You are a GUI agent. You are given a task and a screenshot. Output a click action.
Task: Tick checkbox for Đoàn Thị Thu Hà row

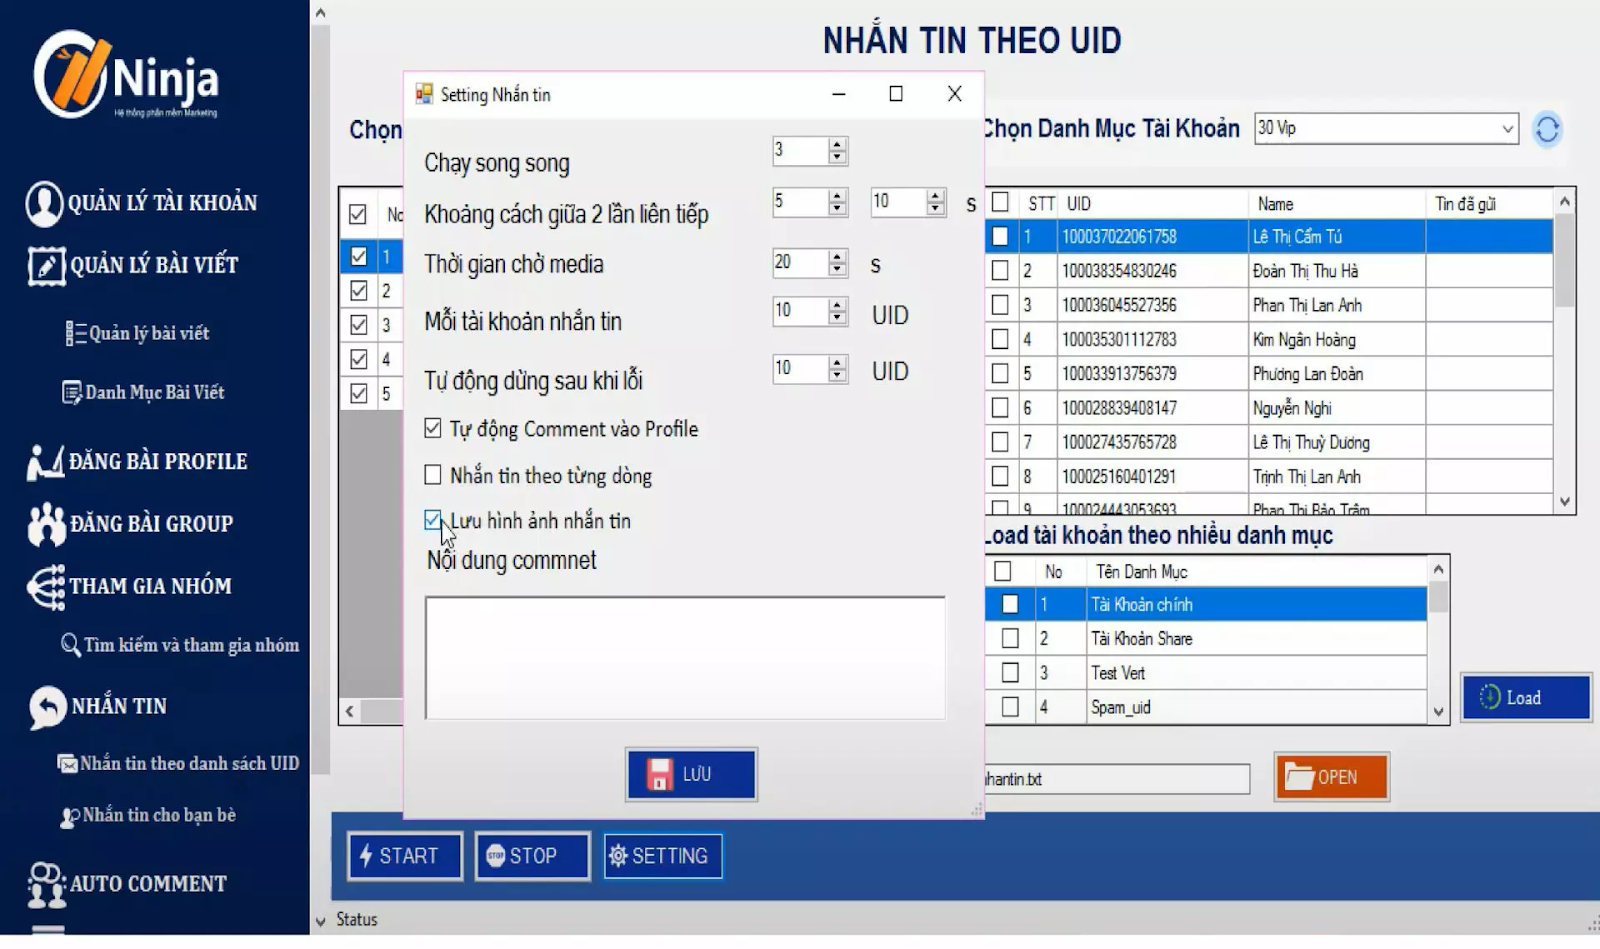1000,271
